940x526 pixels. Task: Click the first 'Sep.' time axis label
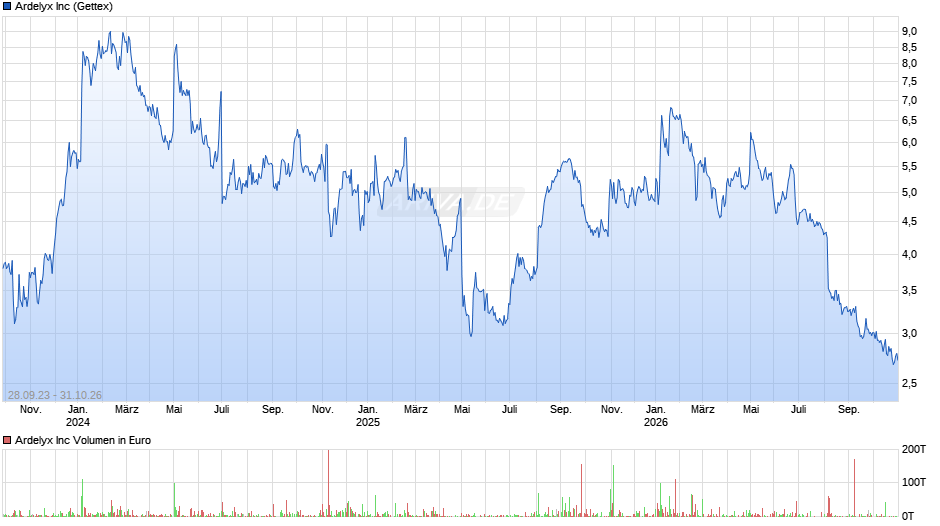tap(273, 410)
